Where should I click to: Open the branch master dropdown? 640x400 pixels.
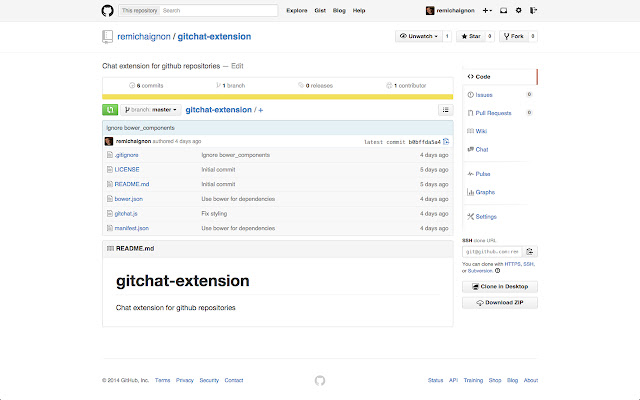(151, 110)
